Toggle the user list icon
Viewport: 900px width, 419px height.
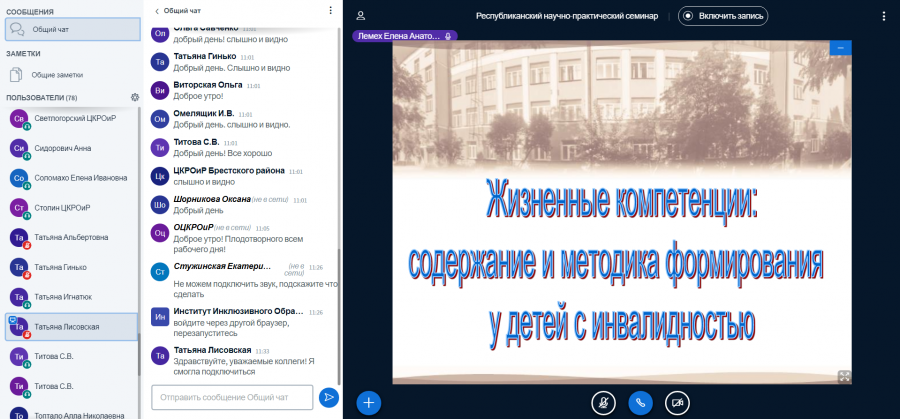(360, 16)
